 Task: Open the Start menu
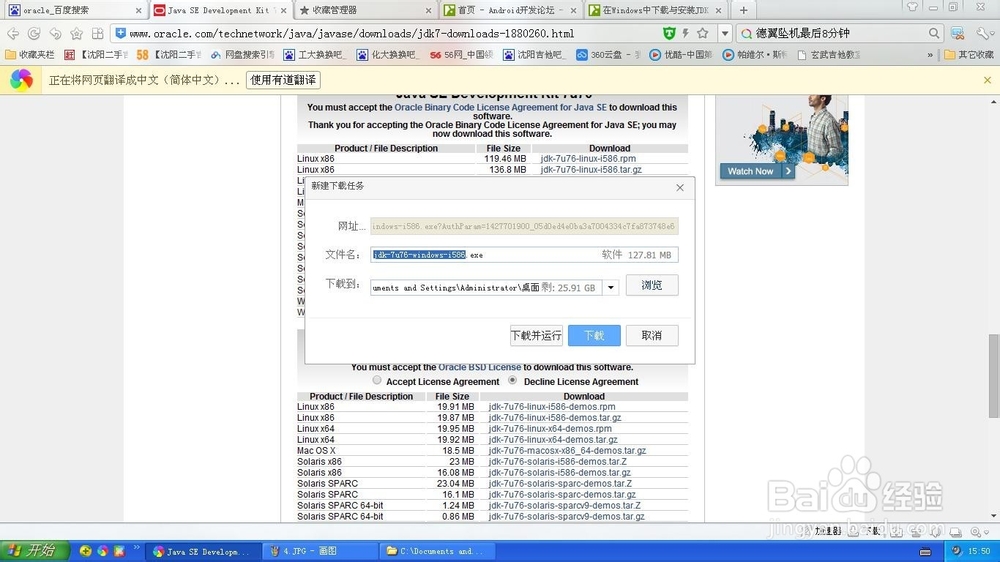tap(34, 551)
